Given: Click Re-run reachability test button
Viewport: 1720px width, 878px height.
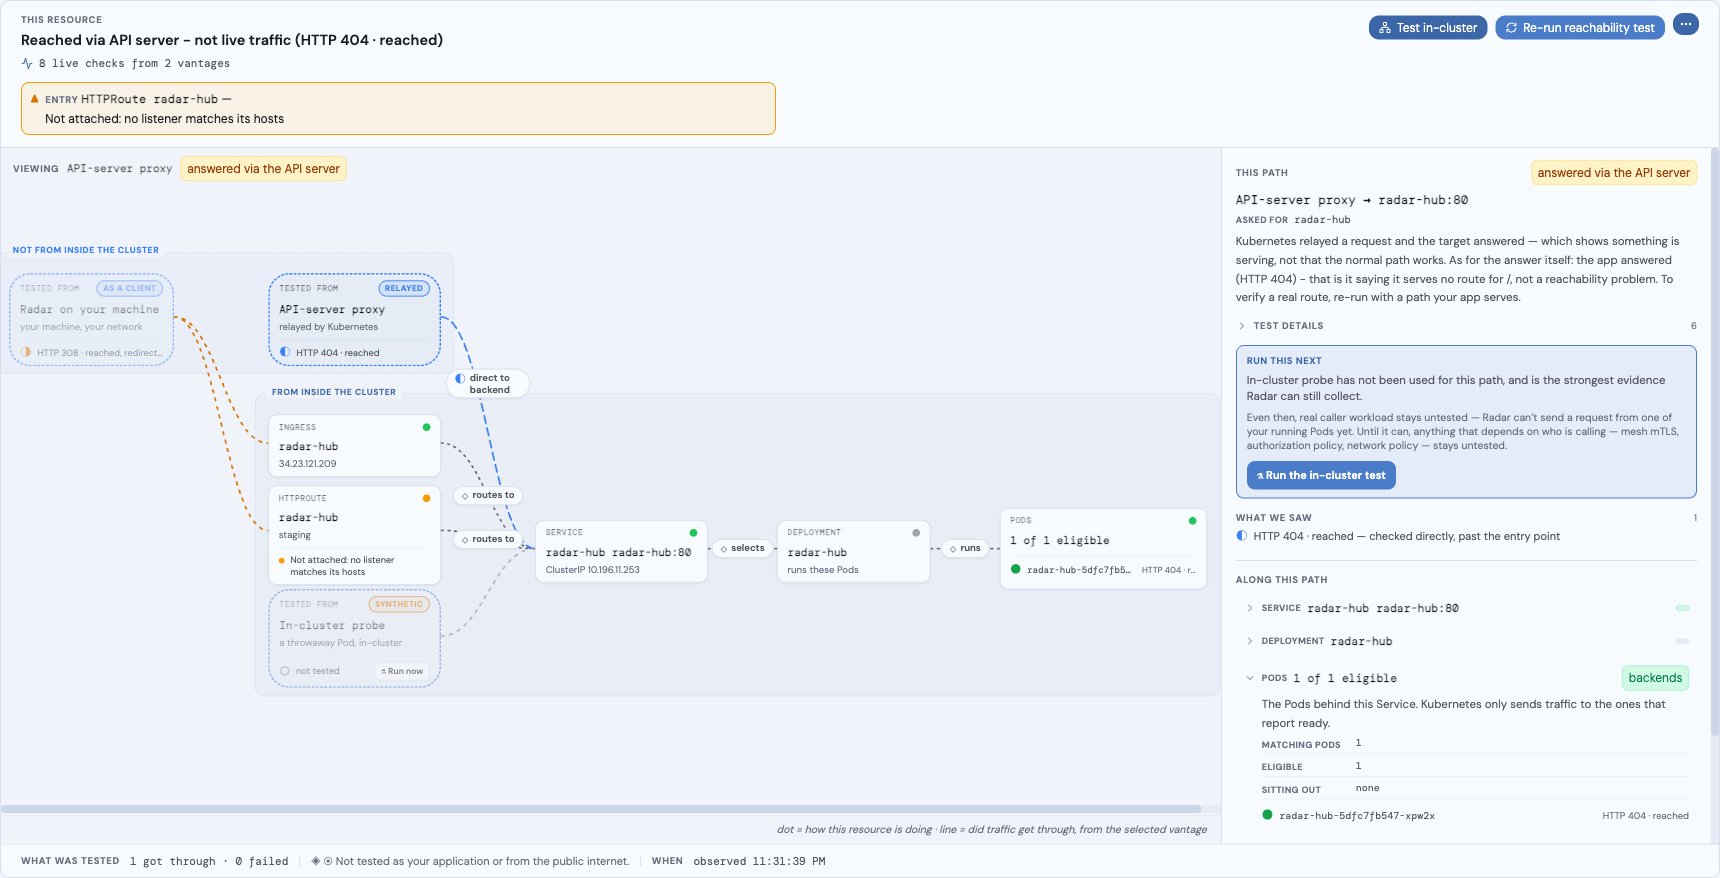Looking at the screenshot, I should pos(1579,28).
